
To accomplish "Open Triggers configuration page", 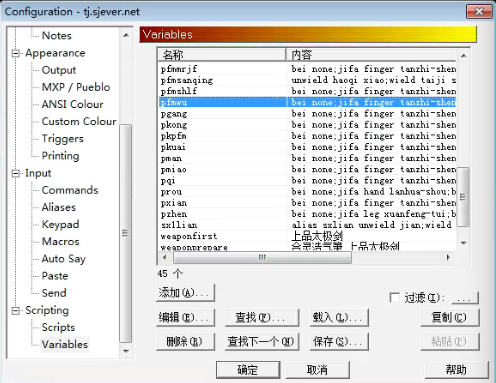I will tap(62, 139).
